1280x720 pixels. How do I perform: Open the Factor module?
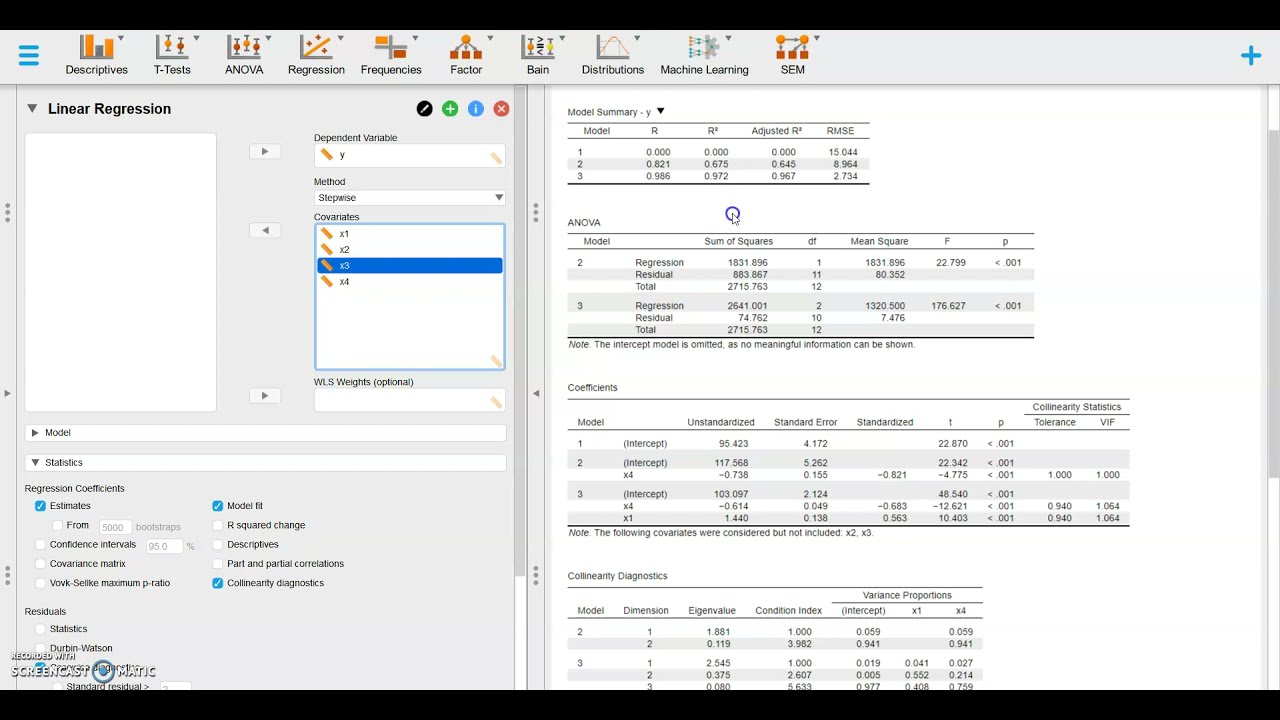click(x=466, y=55)
